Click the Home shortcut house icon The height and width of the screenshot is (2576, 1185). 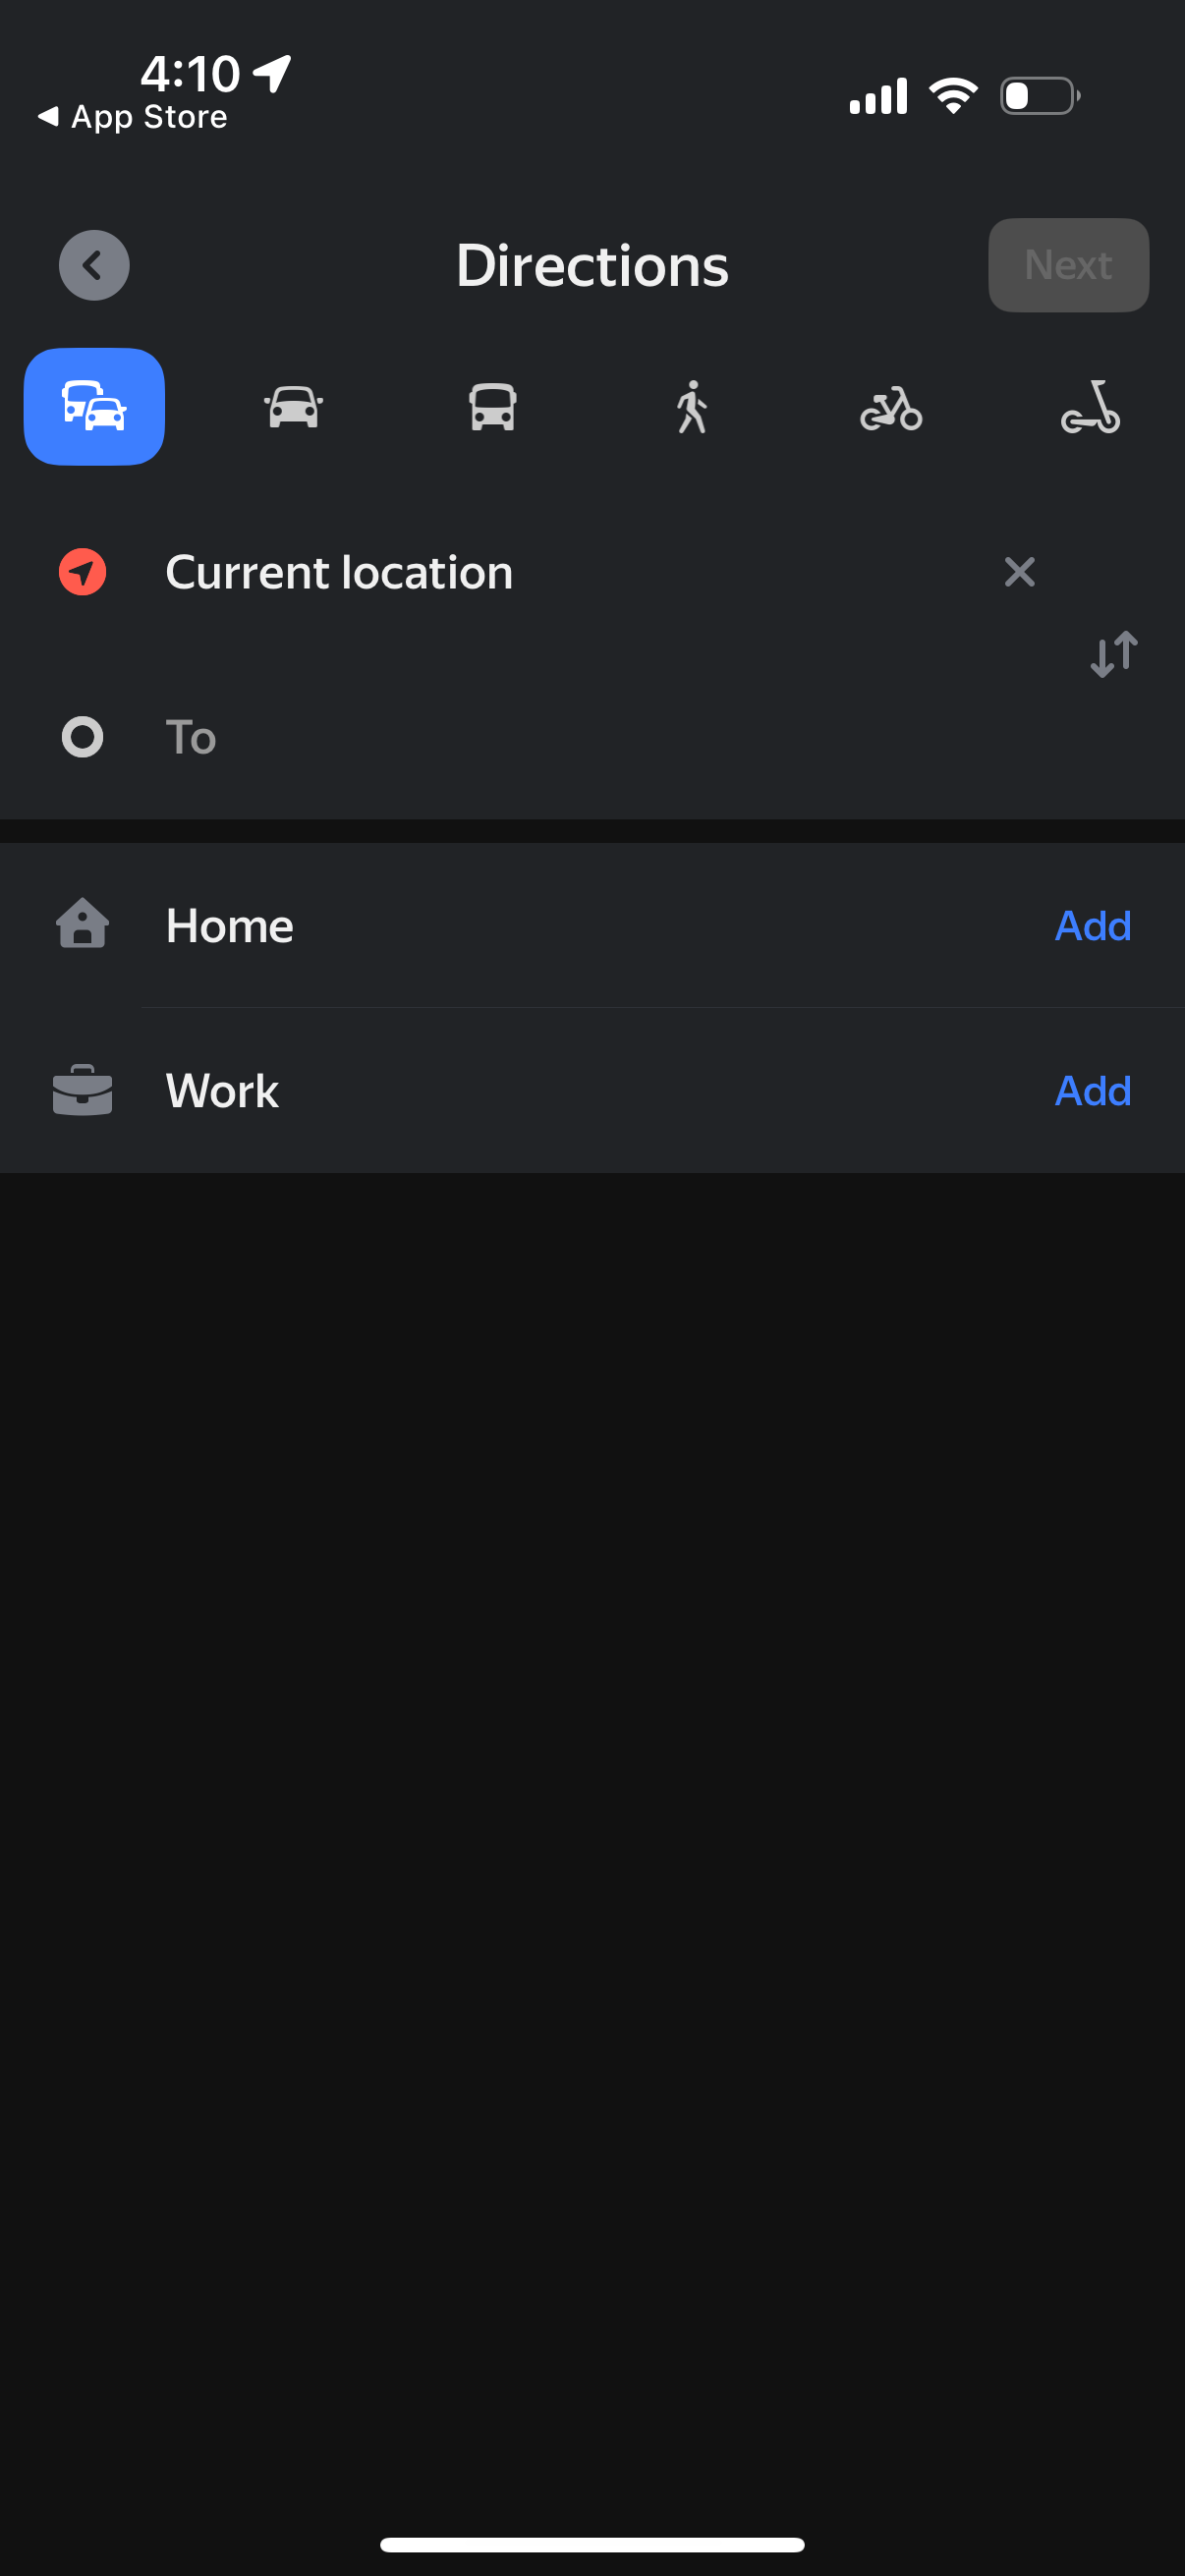coord(82,925)
